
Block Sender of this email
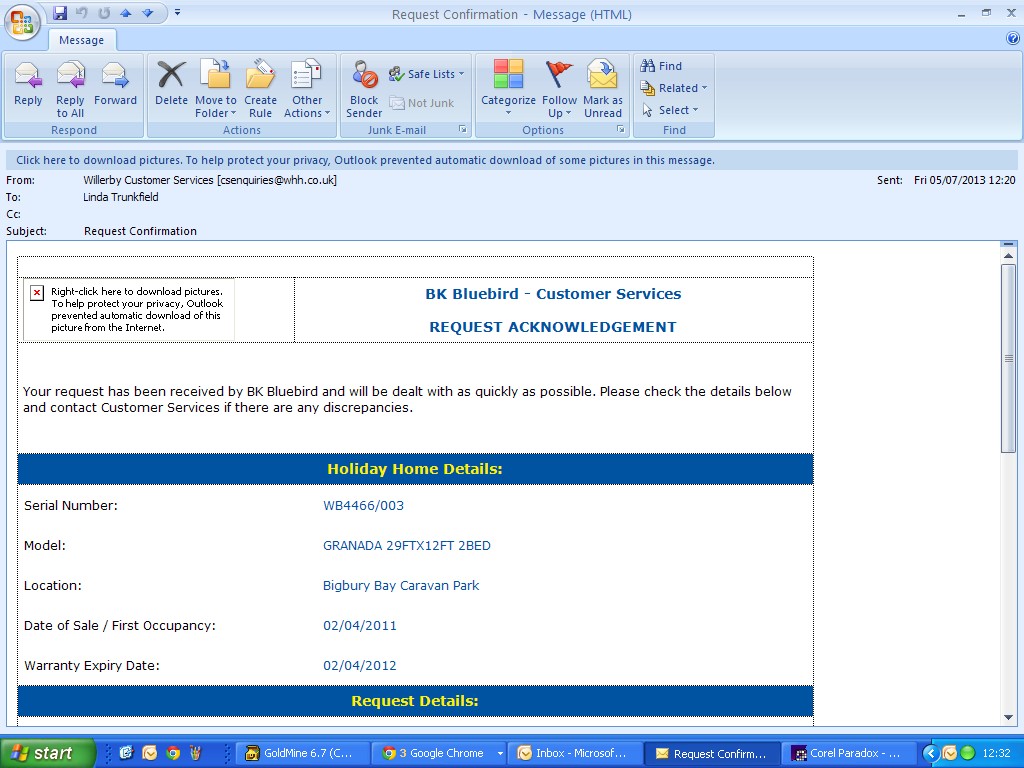point(364,89)
